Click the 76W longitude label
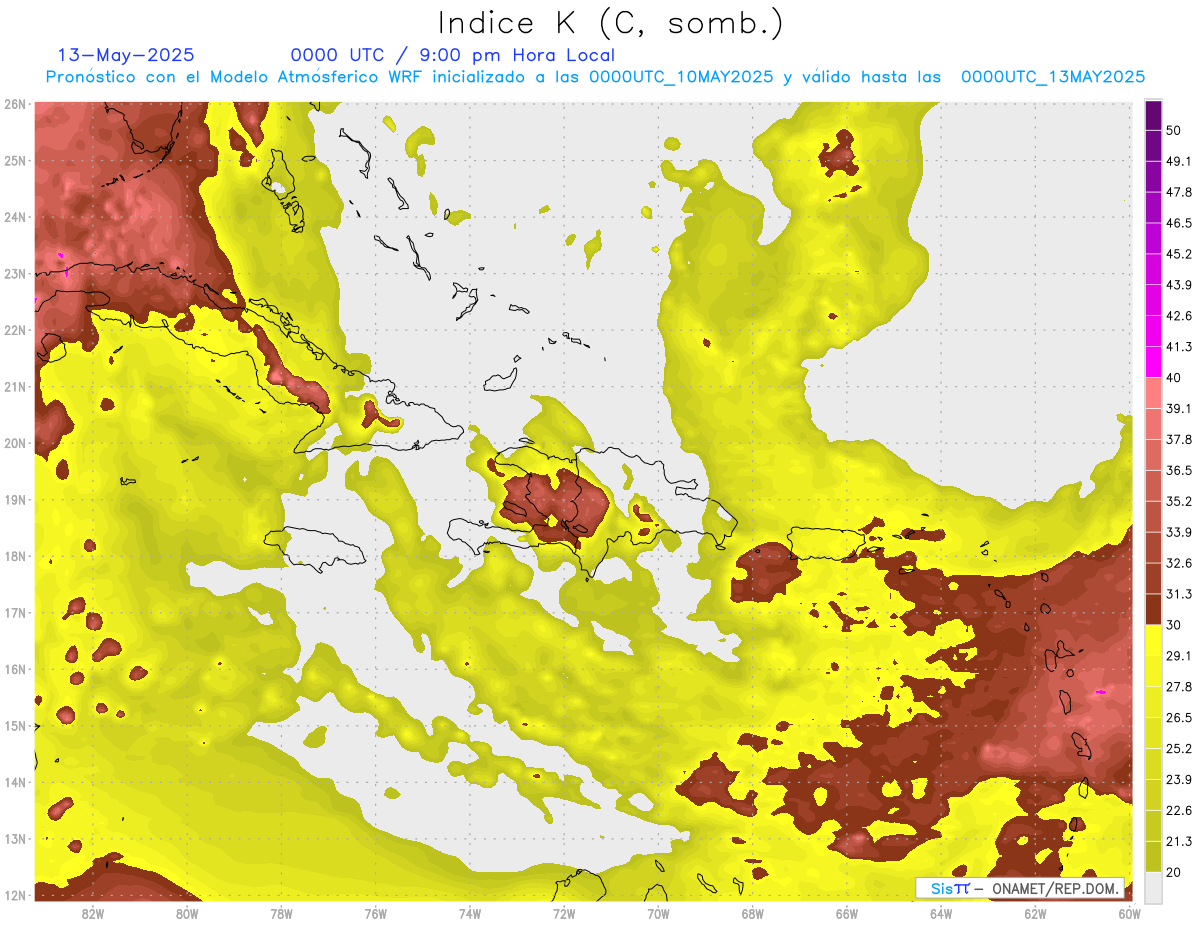1200x927 pixels. pos(376,914)
